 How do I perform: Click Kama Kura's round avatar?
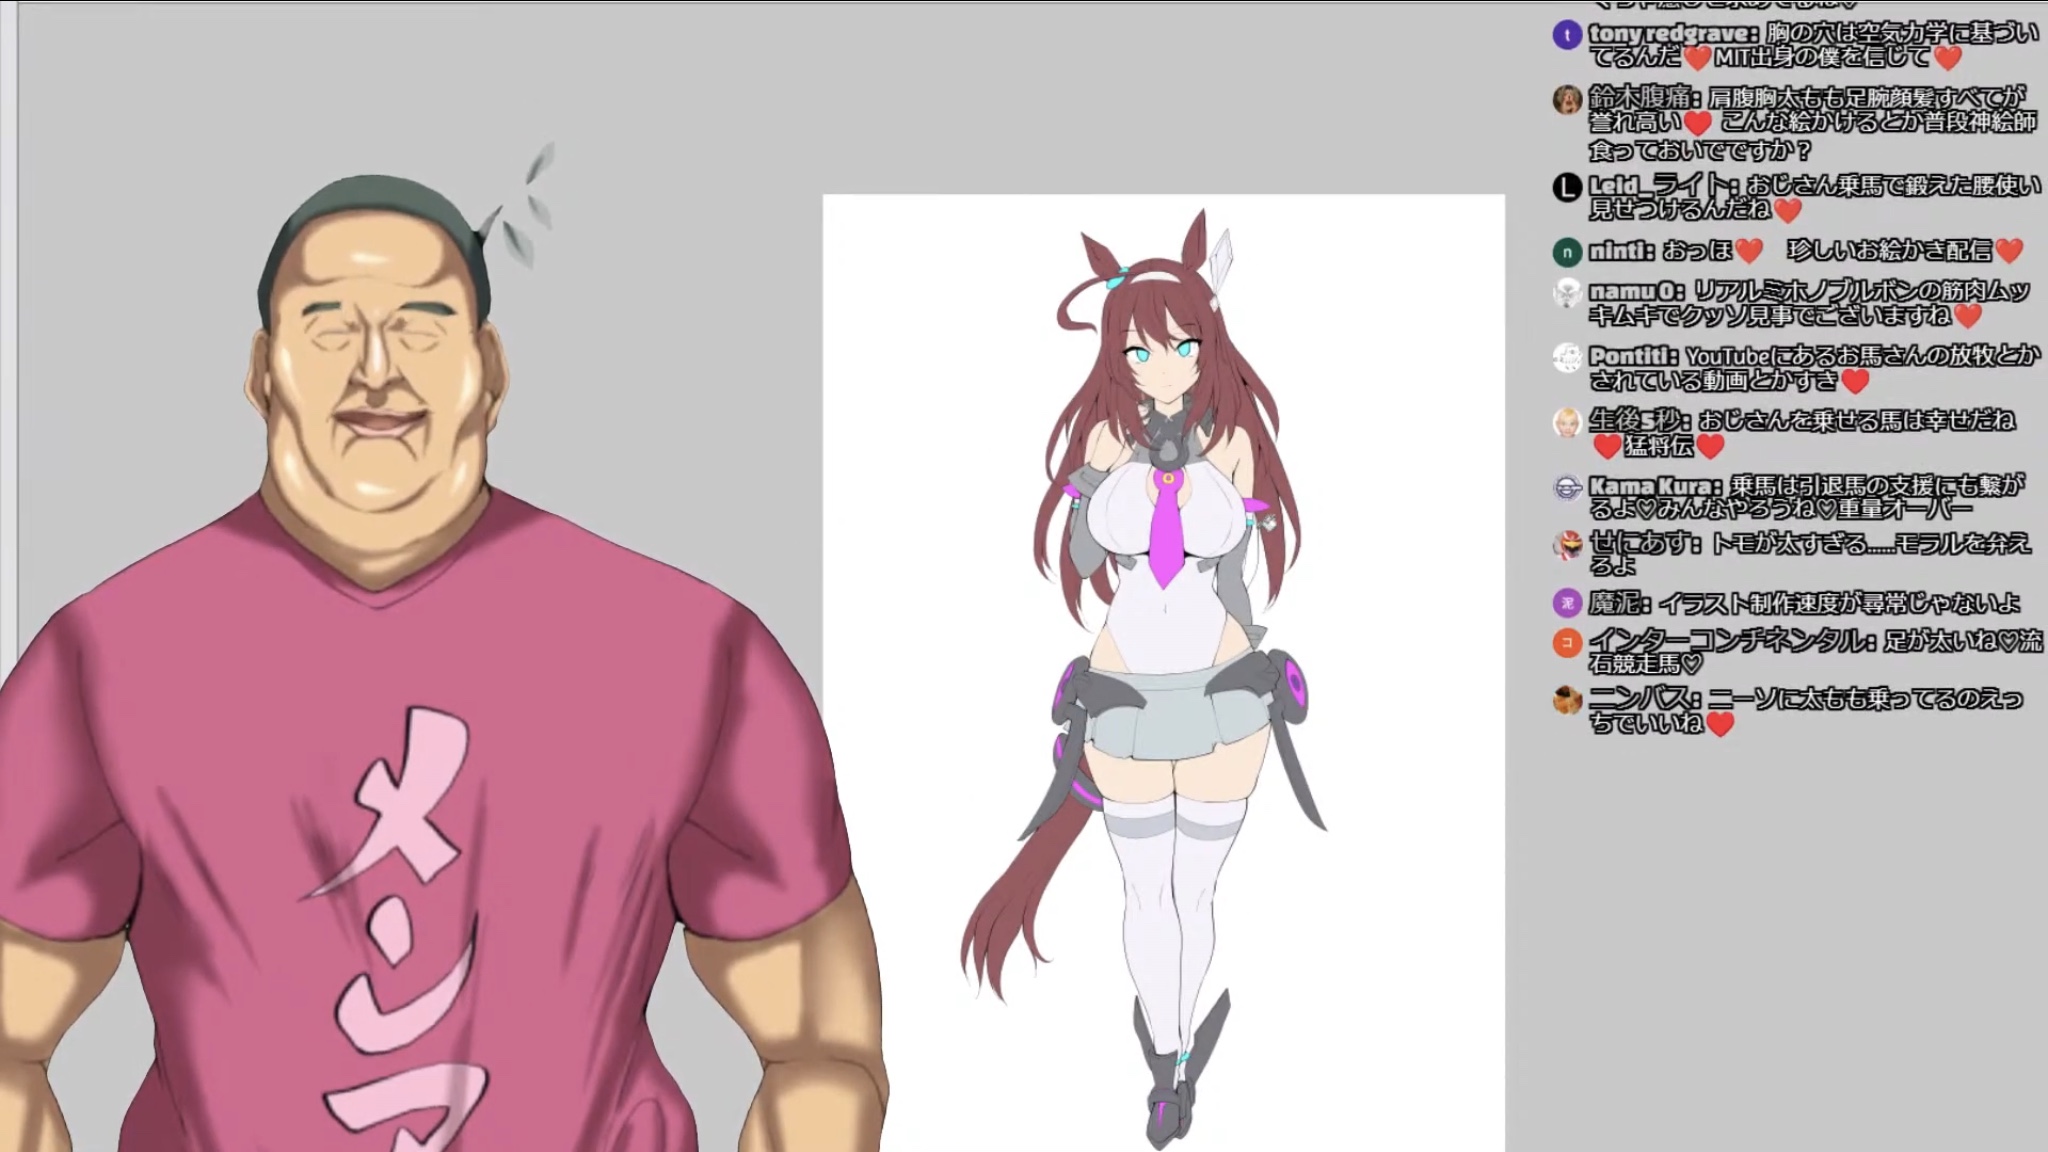(x=1567, y=488)
